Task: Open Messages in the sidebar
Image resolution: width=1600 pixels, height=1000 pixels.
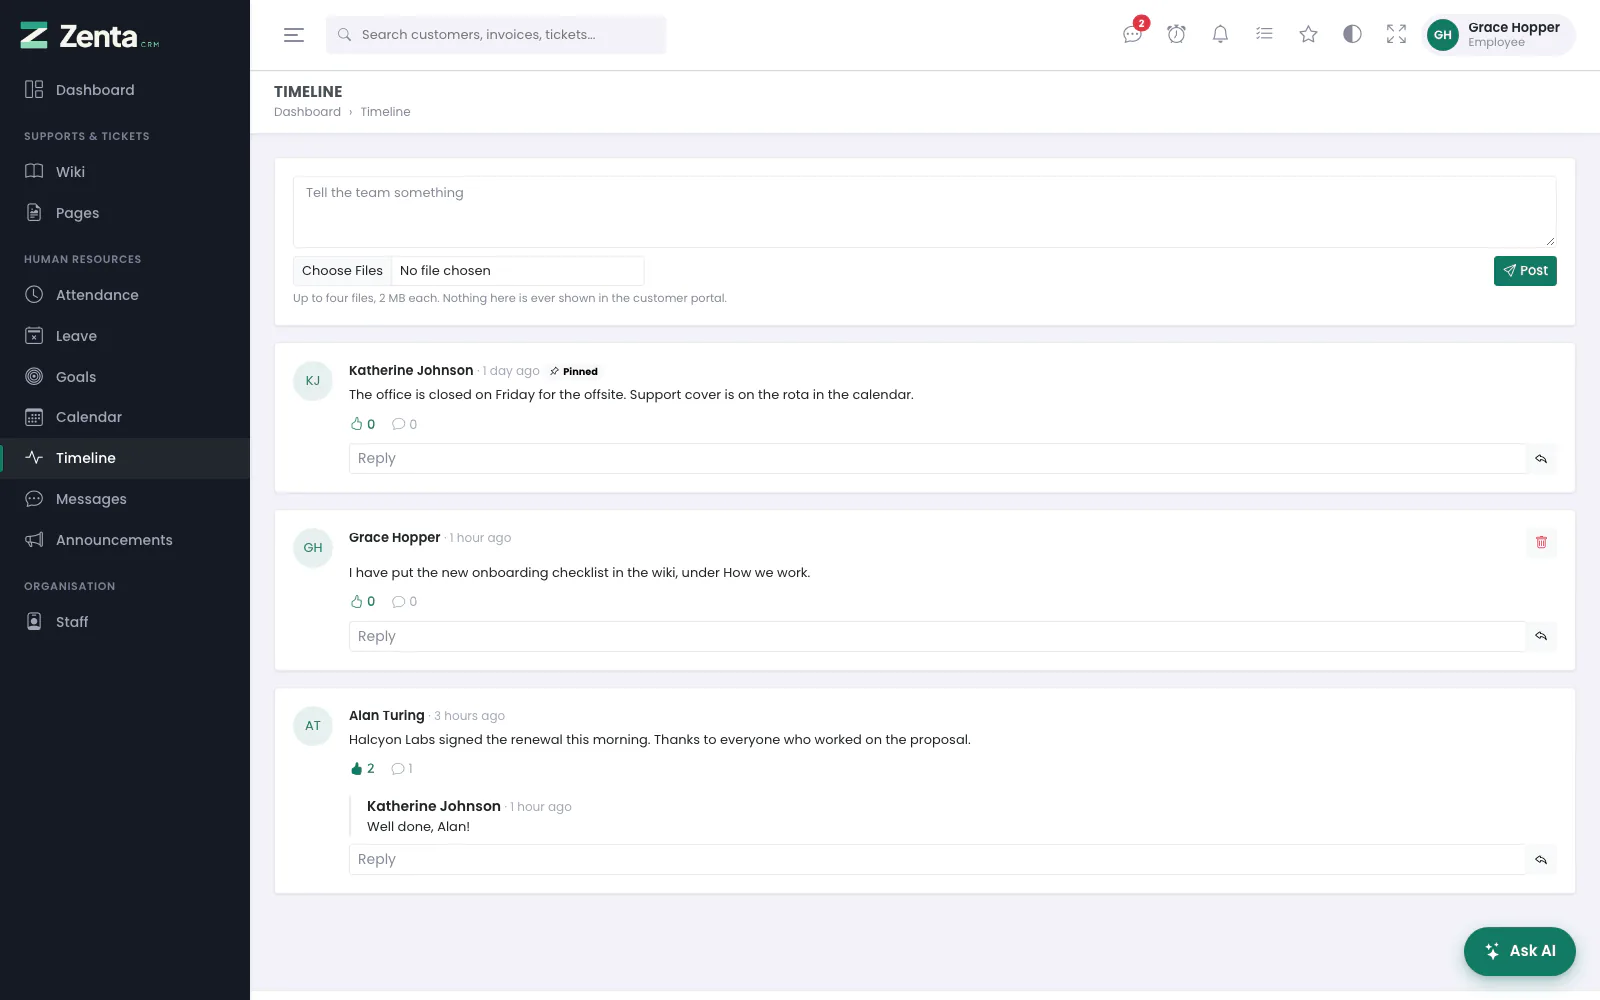Action: [125, 499]
